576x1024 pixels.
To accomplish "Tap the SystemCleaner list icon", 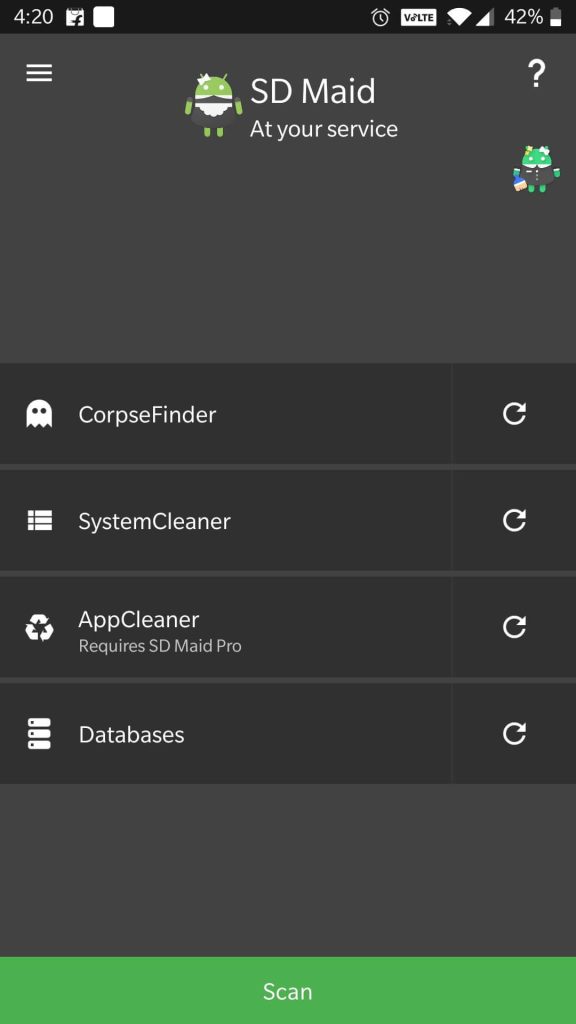I will pyautogui.click(x=39, y=520).
